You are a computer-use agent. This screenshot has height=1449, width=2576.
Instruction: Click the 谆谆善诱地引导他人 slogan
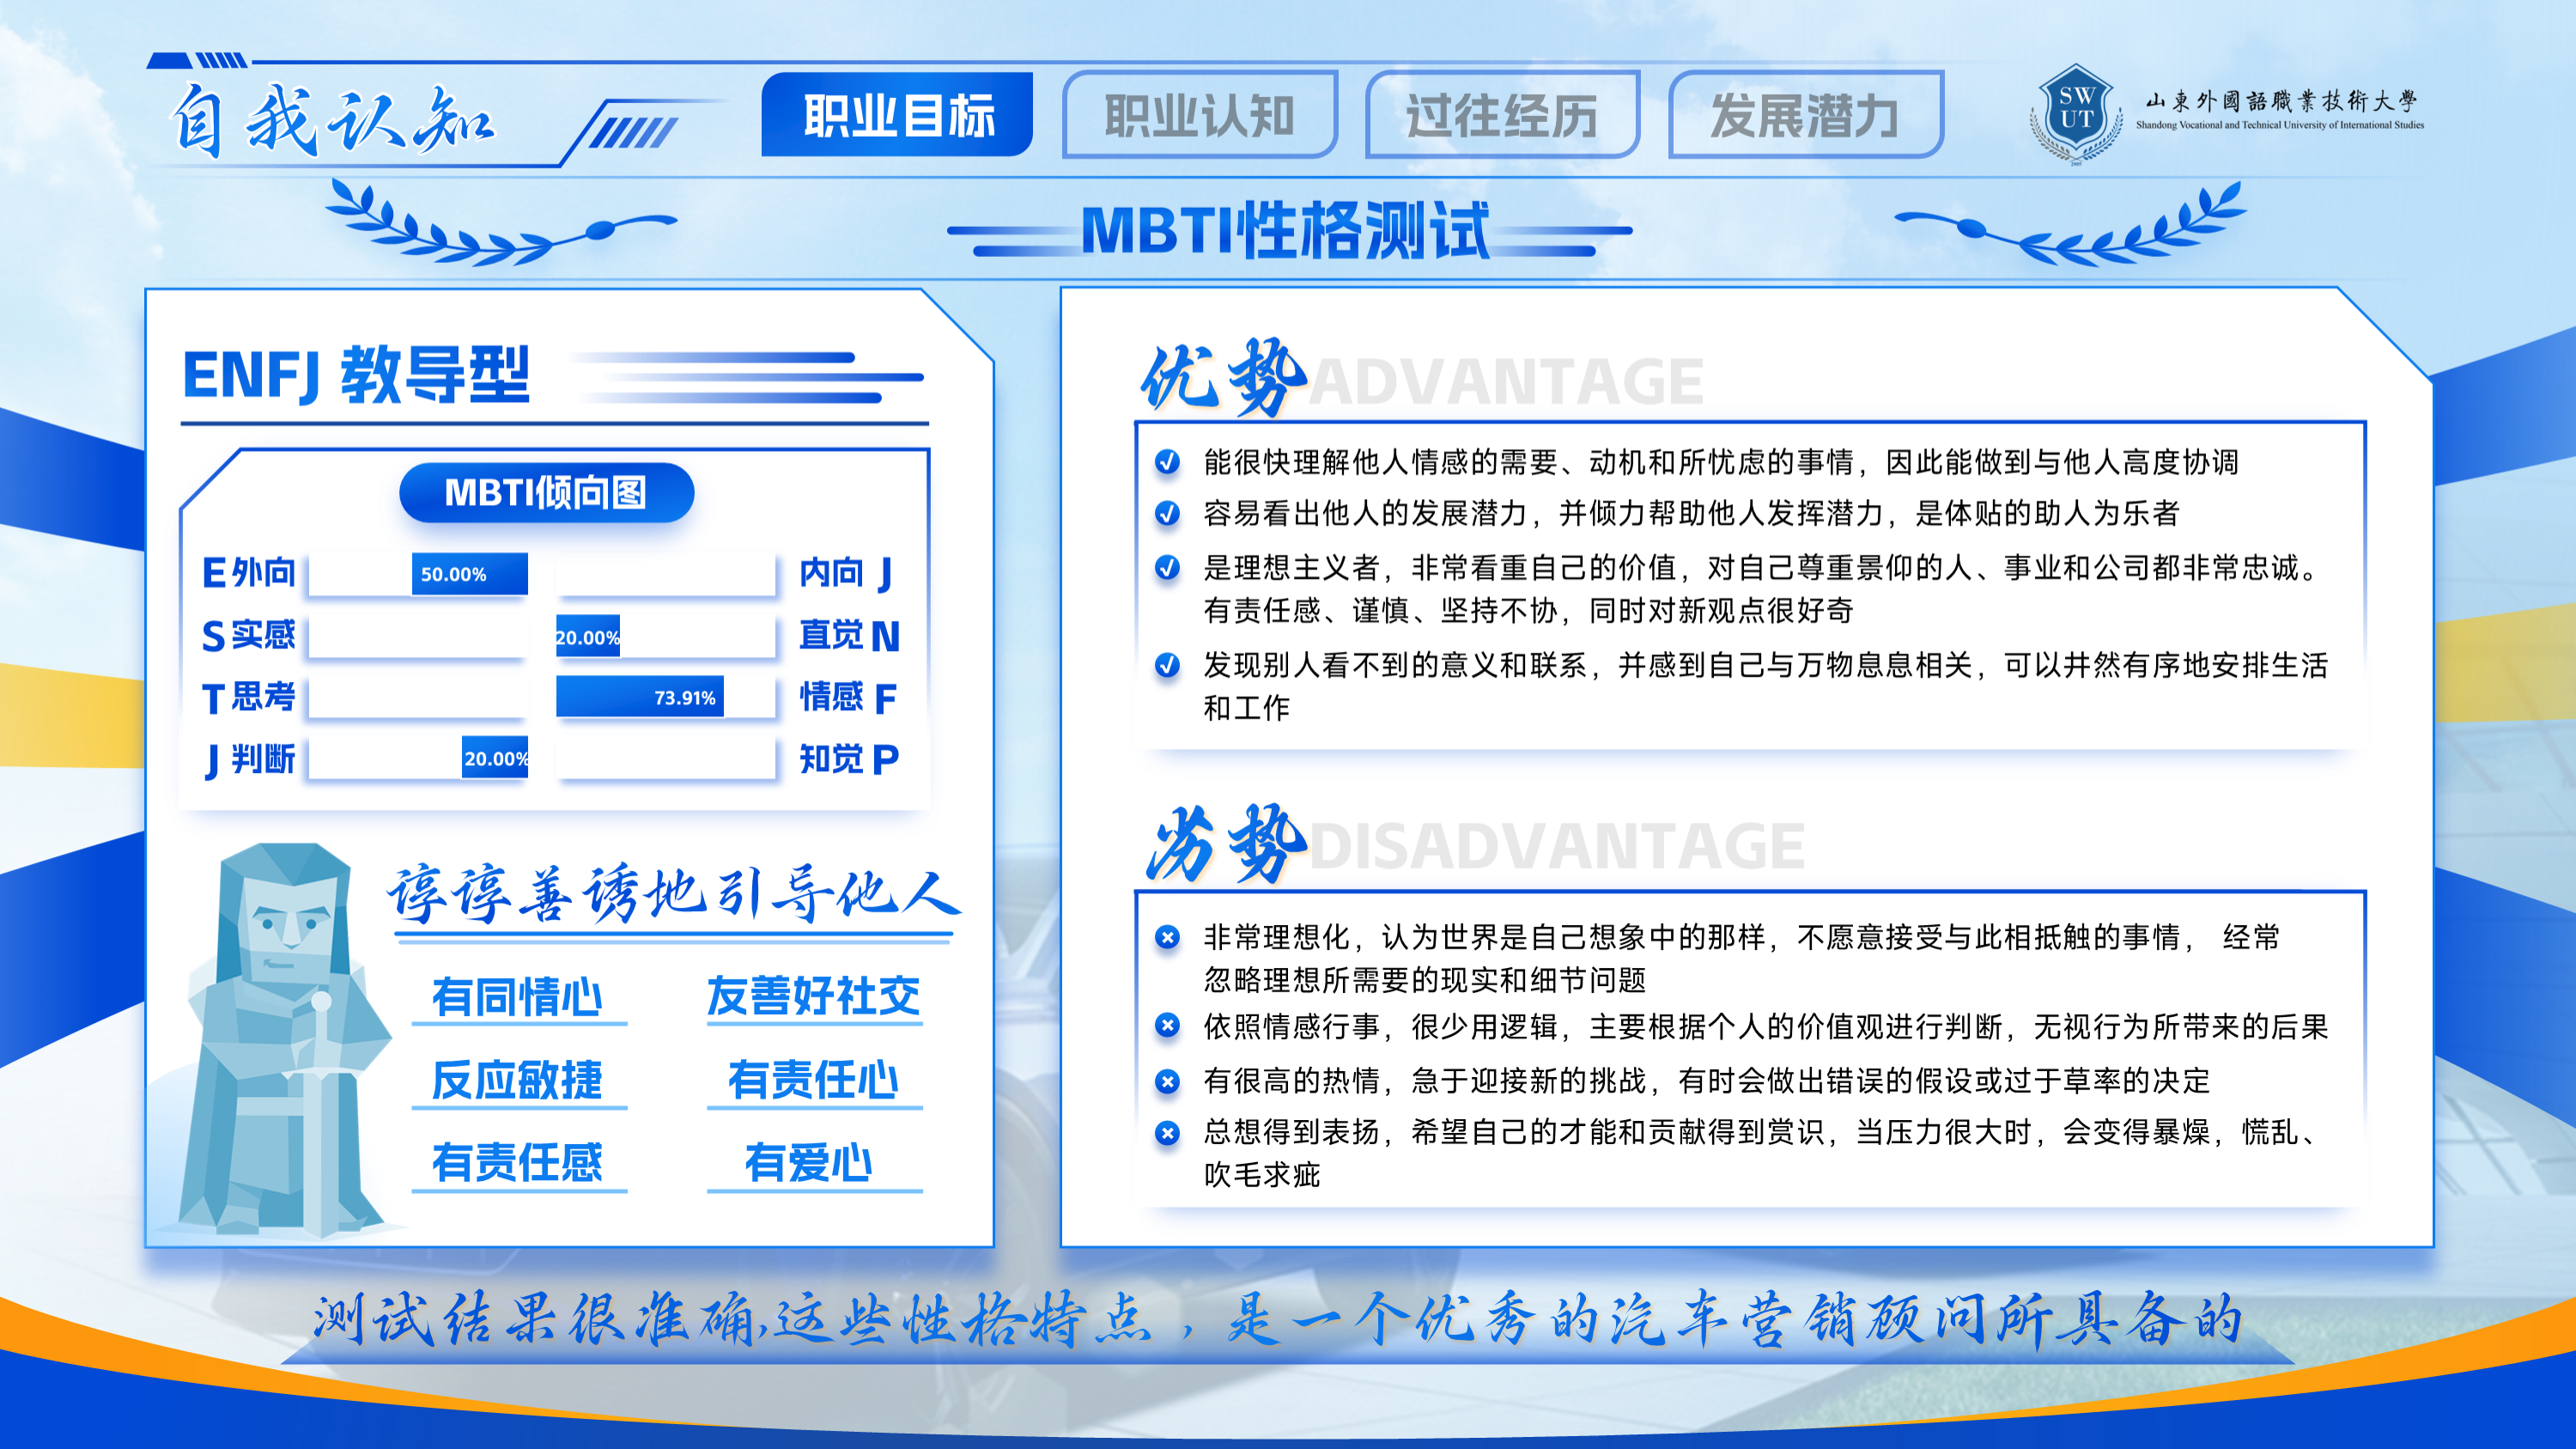click(x=674, y=895)
